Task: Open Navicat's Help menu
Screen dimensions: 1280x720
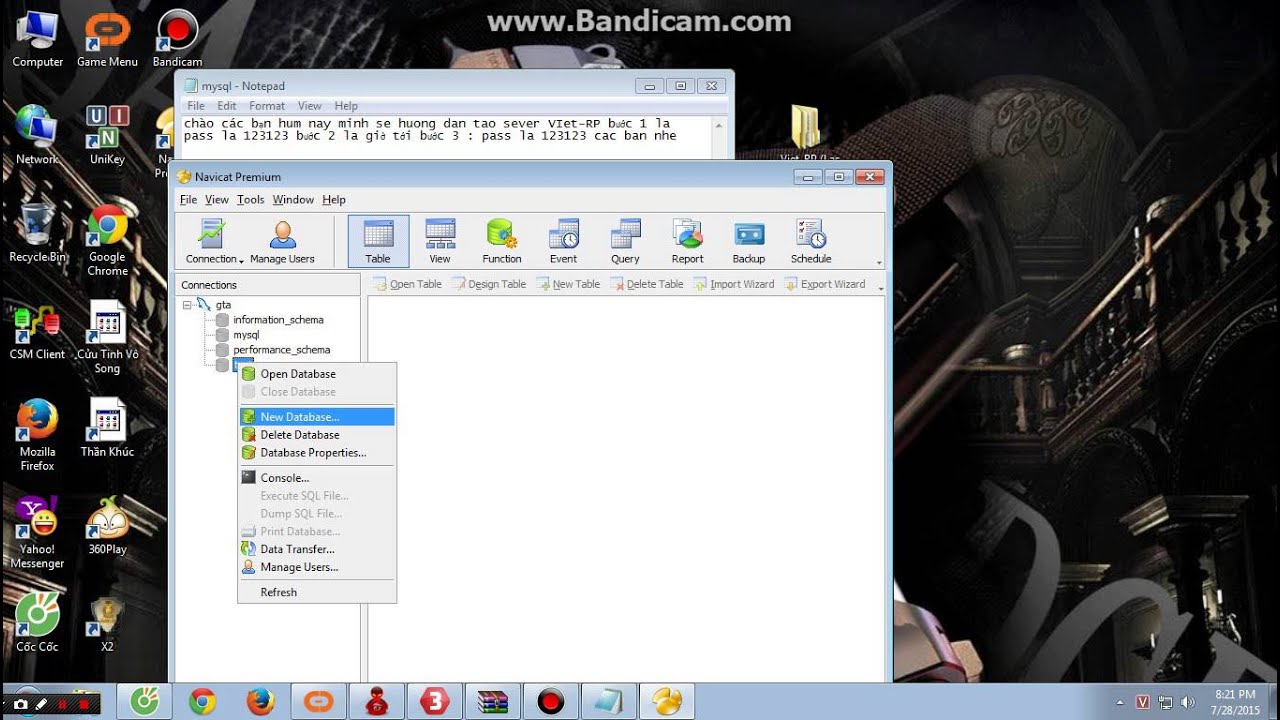Action: 334,200
